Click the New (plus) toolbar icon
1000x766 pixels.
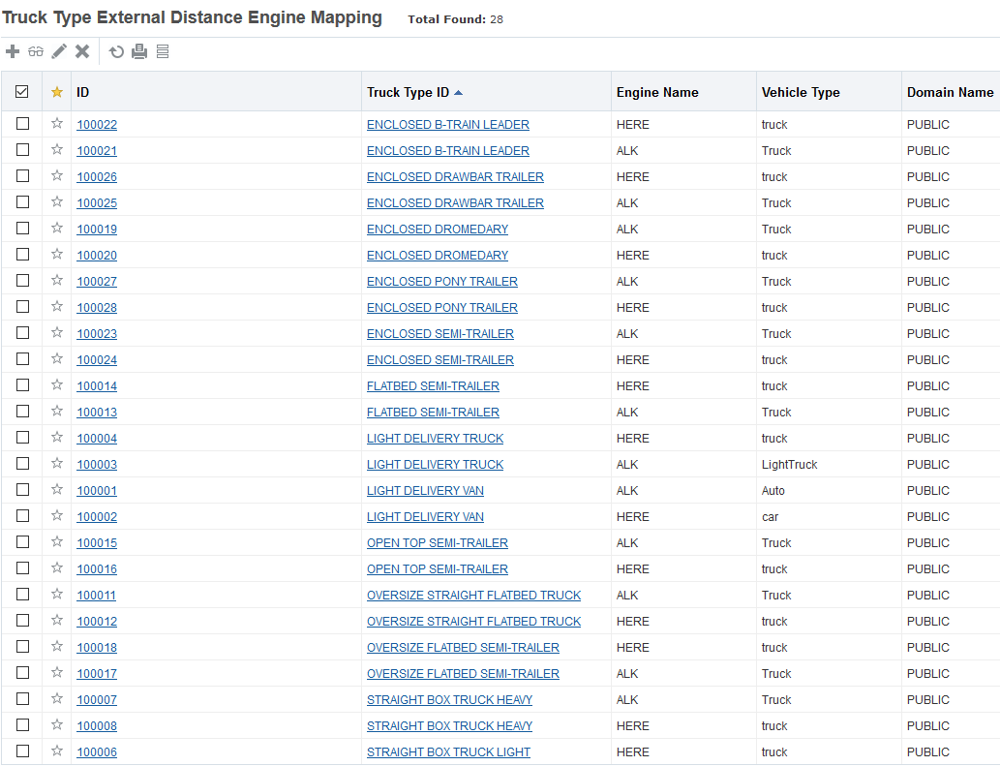click(13, 52)
